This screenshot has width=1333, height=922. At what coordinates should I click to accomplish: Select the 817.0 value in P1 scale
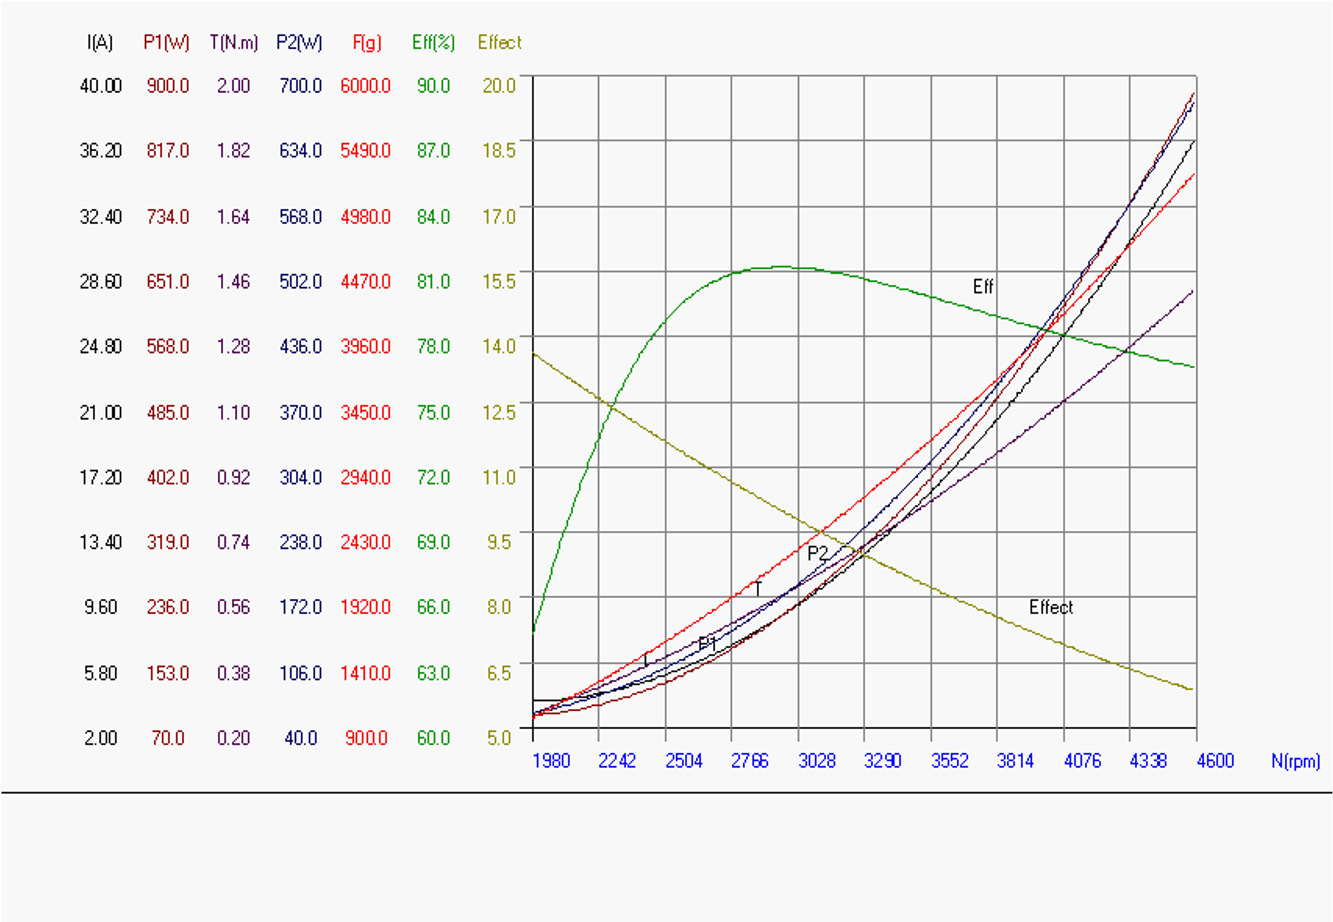click(168, 151)
